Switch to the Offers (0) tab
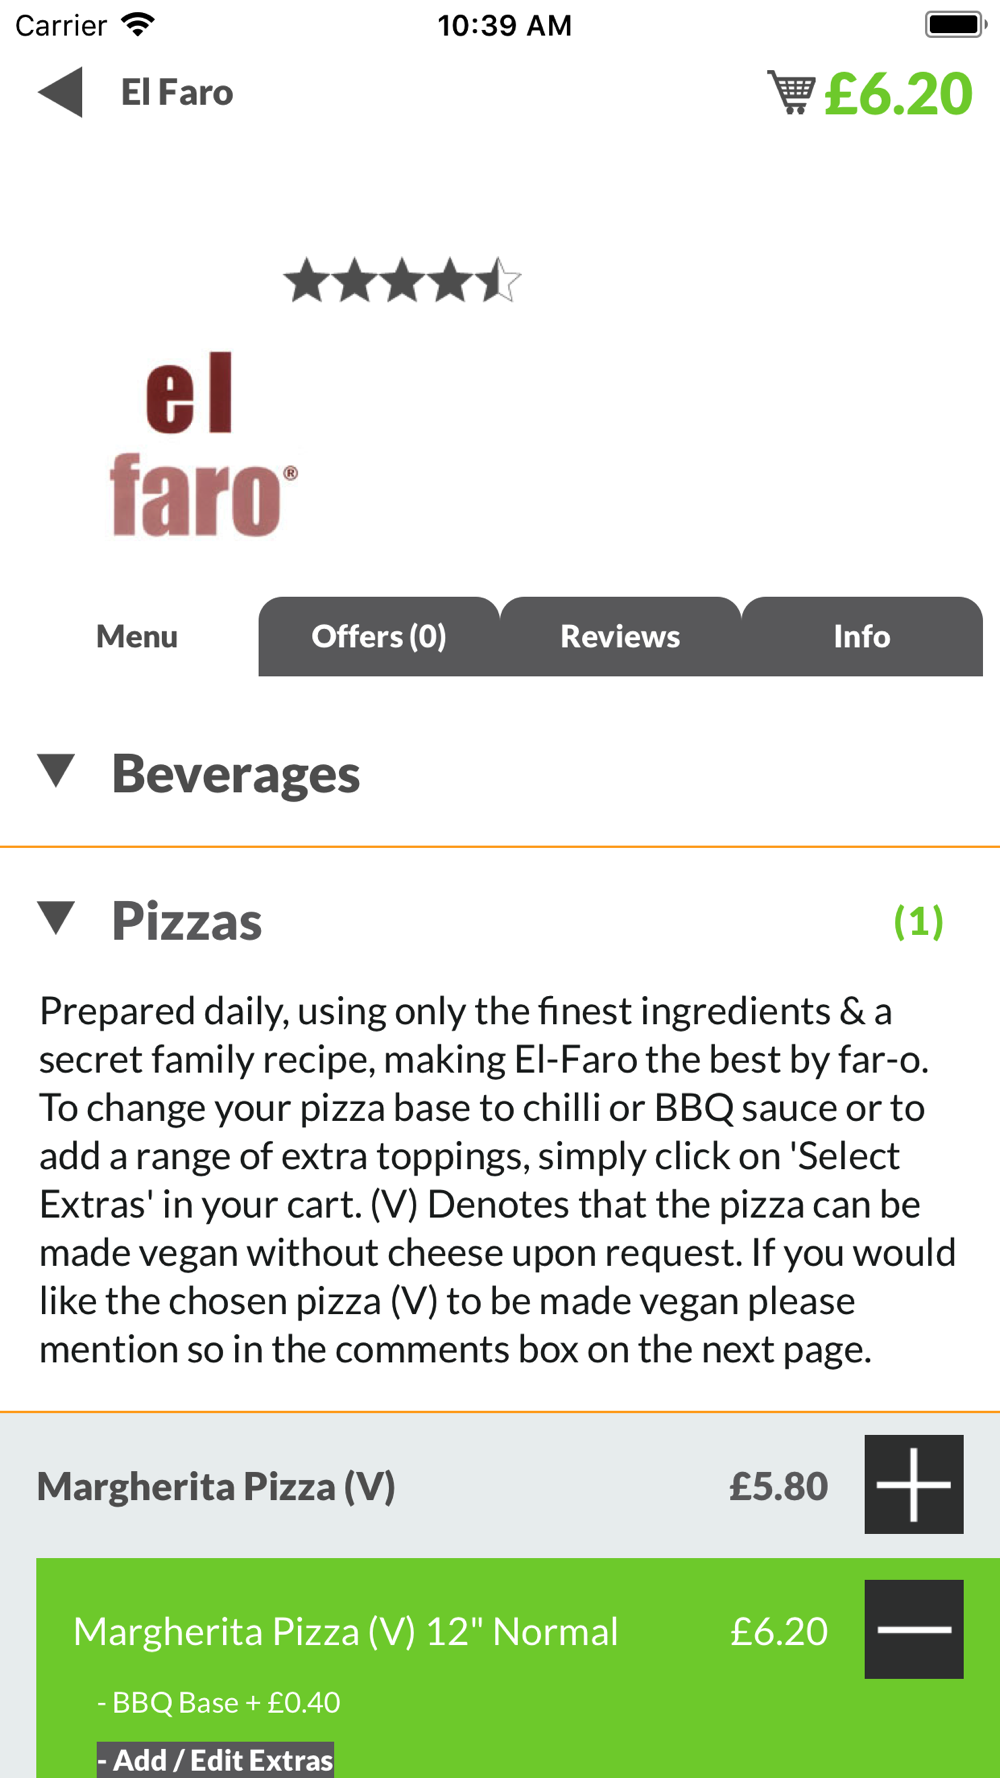This screenshot has height=1778, width=1000. [379, 636]
